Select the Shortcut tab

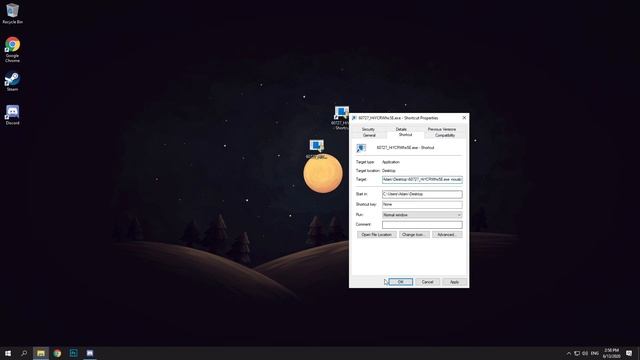point(405,135)
